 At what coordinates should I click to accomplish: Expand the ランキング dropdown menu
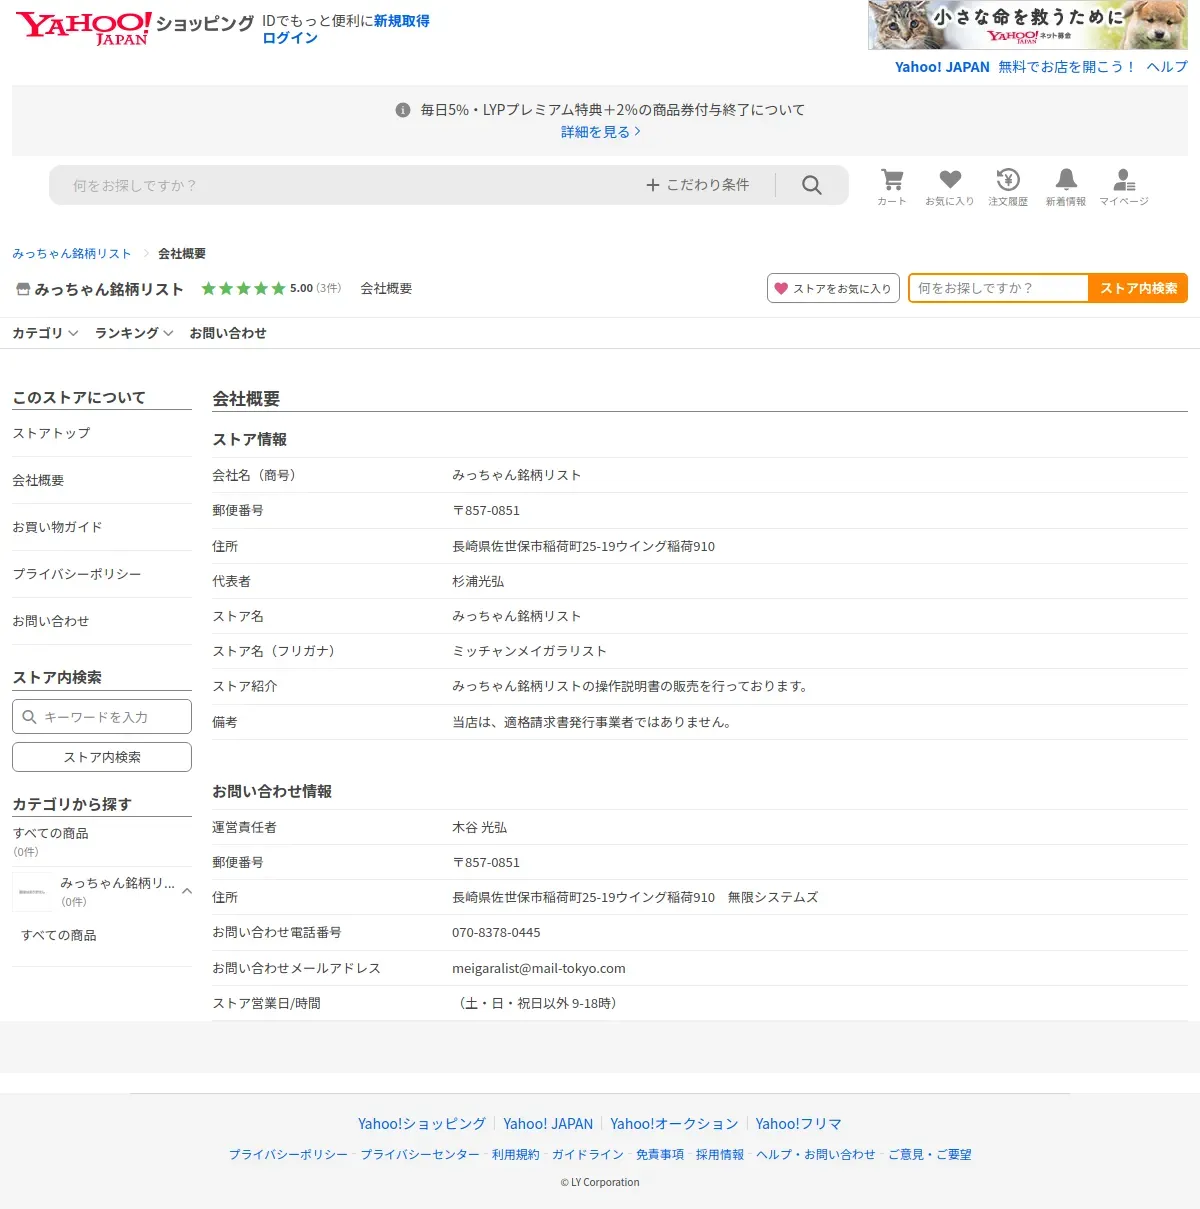(134, 333)
